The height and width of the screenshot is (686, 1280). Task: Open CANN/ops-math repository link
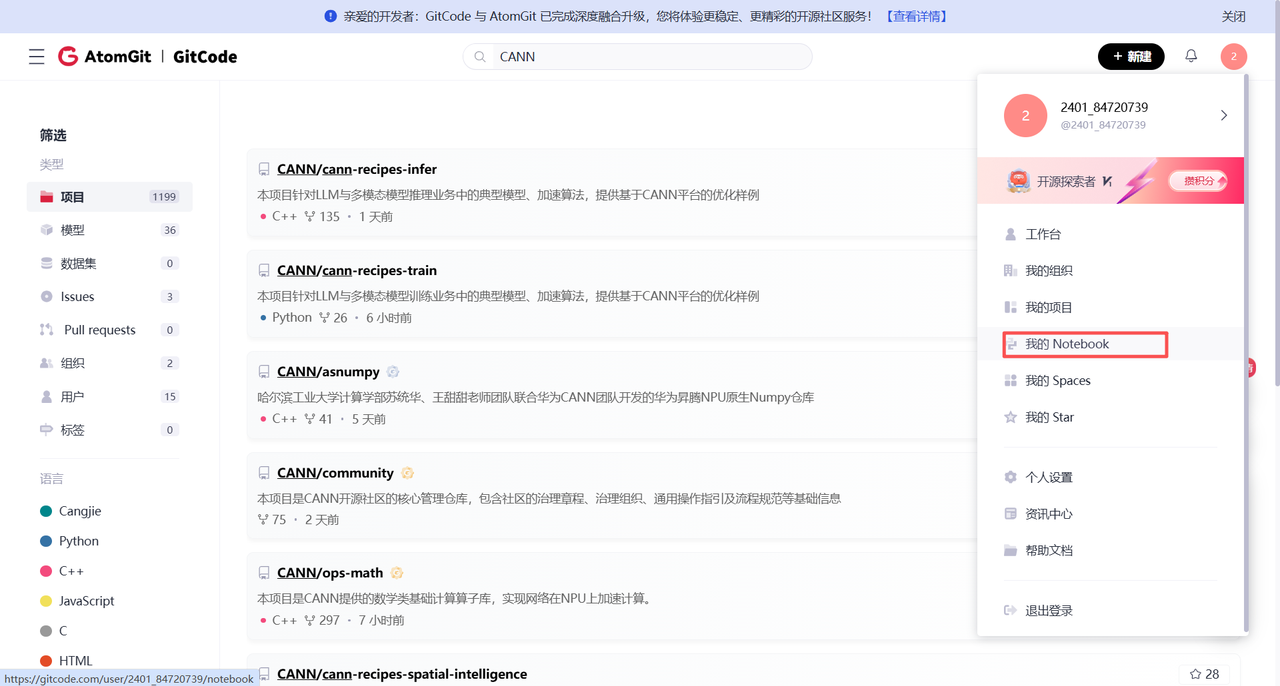pos(330,573)
